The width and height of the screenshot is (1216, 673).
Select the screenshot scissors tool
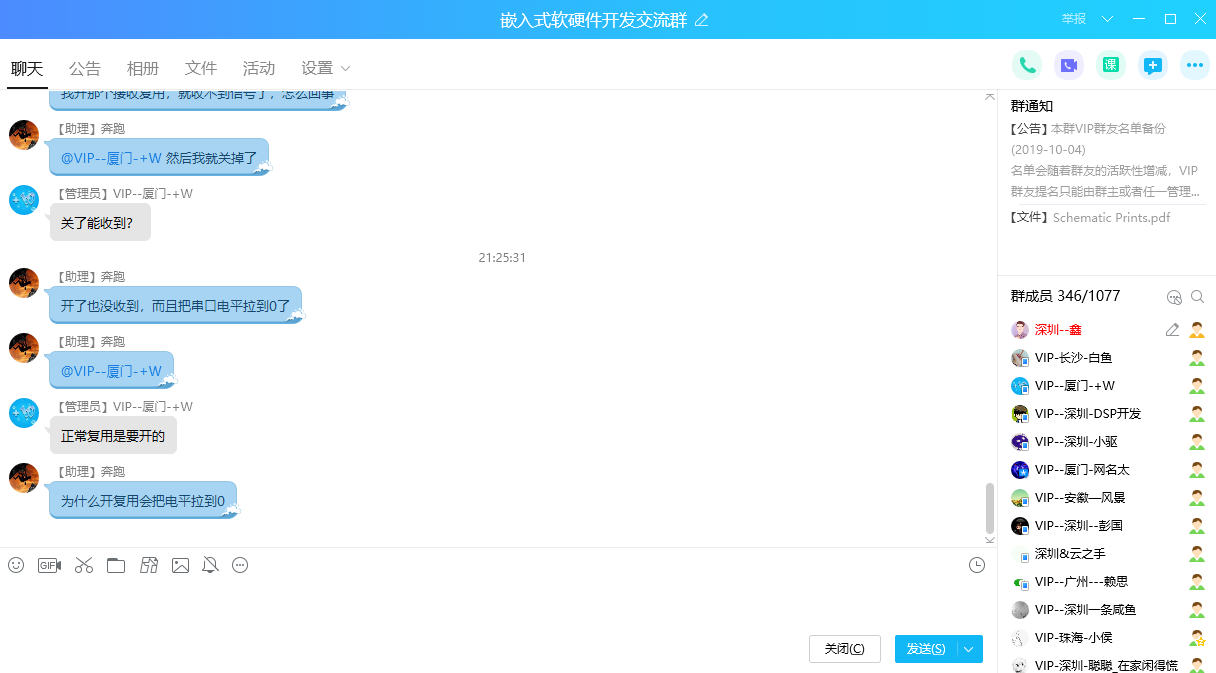pos(83,565)
